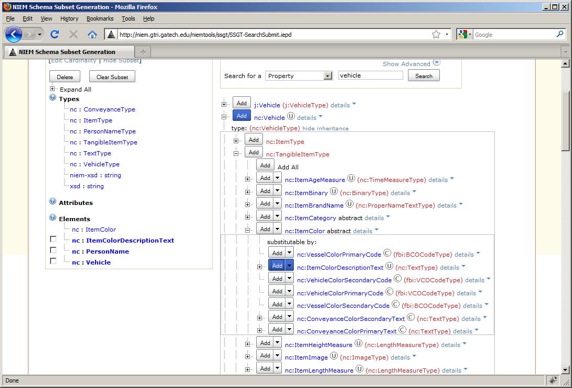Click the search term field containing vehicle
Screen dimensions: 572x388
pyautogui.click(x=370, y=75)
